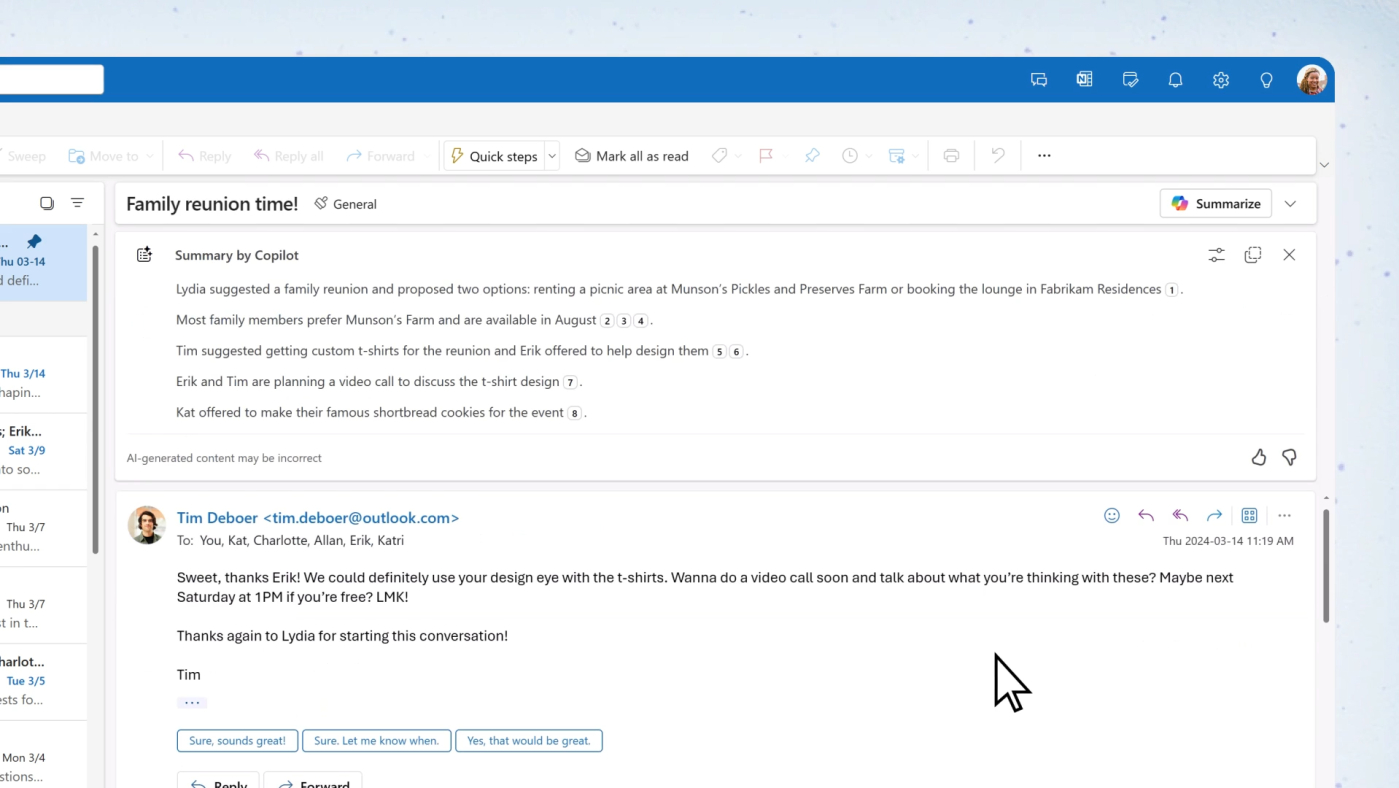Click the Summarize button
1399x788 pixels.
(1216, 204)
